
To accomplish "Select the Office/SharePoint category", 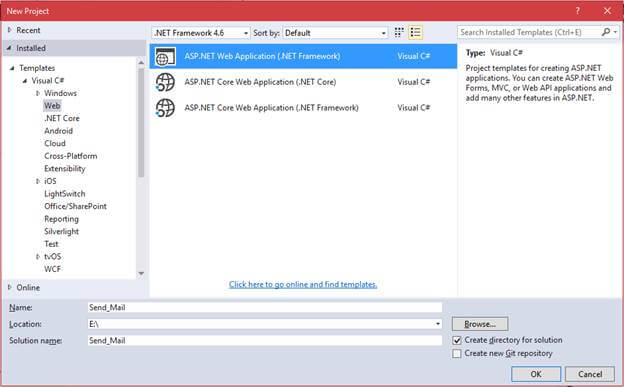I will [75, 206].
